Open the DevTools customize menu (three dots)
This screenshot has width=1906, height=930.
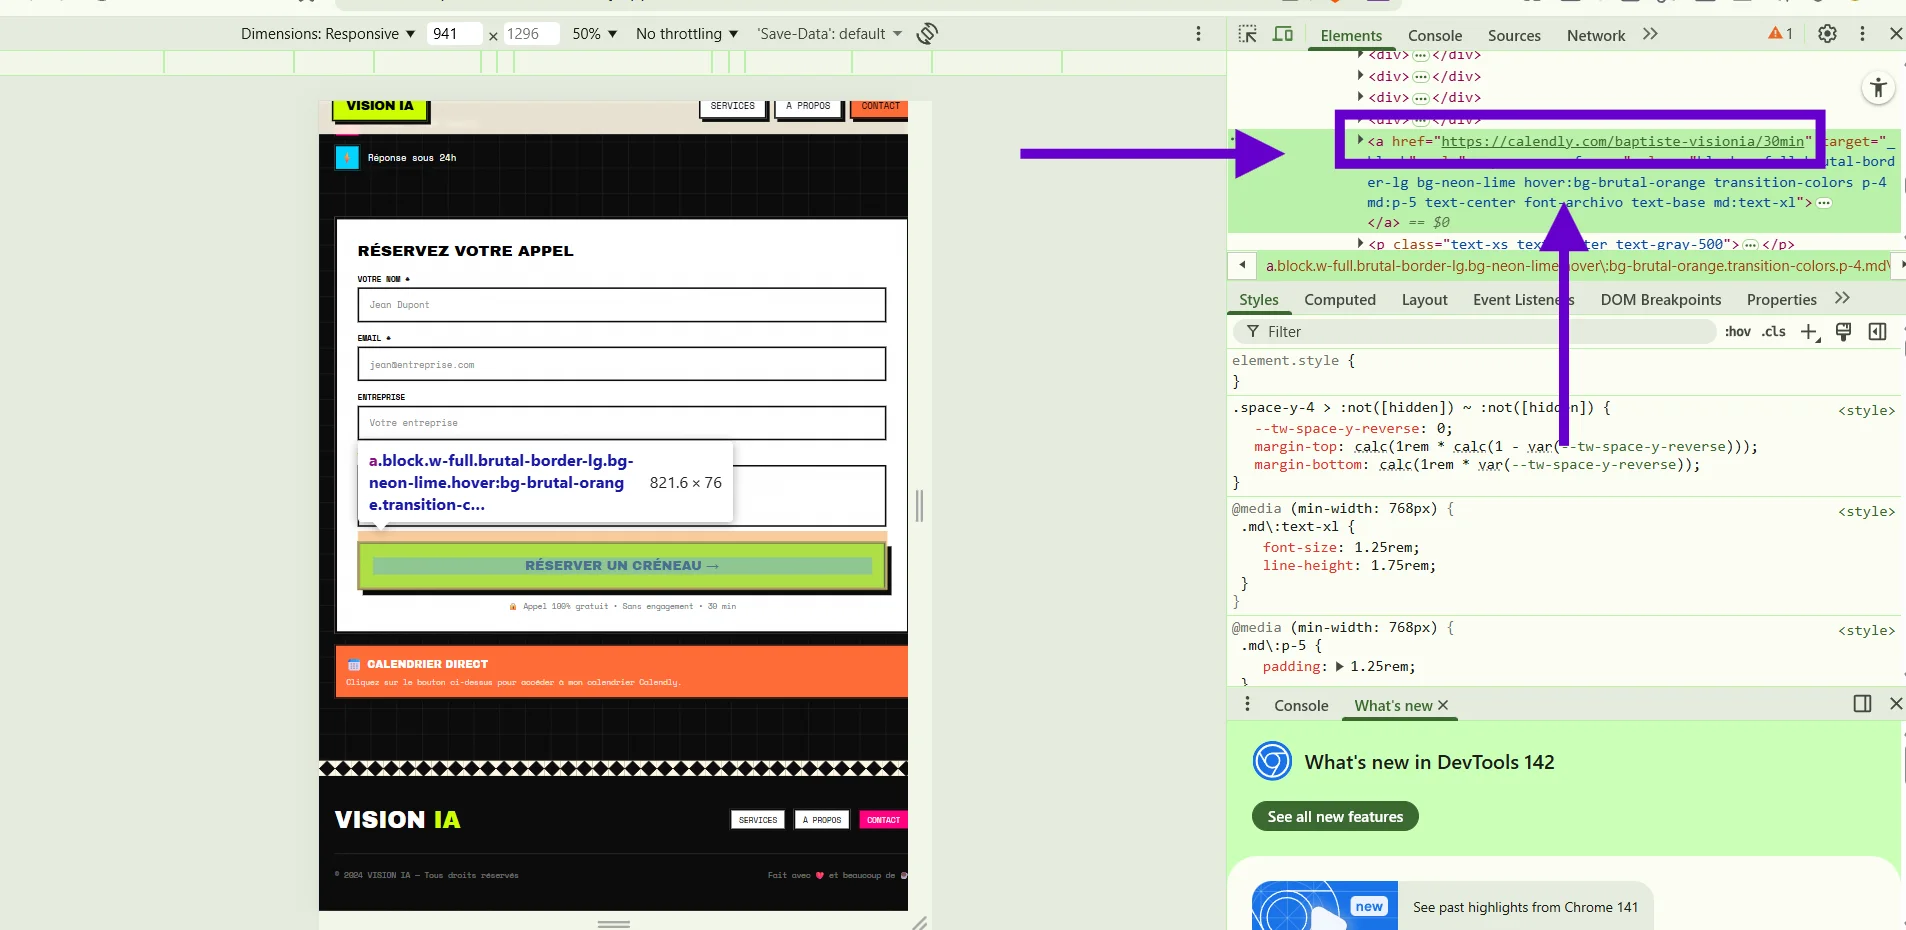point(1862,34)
